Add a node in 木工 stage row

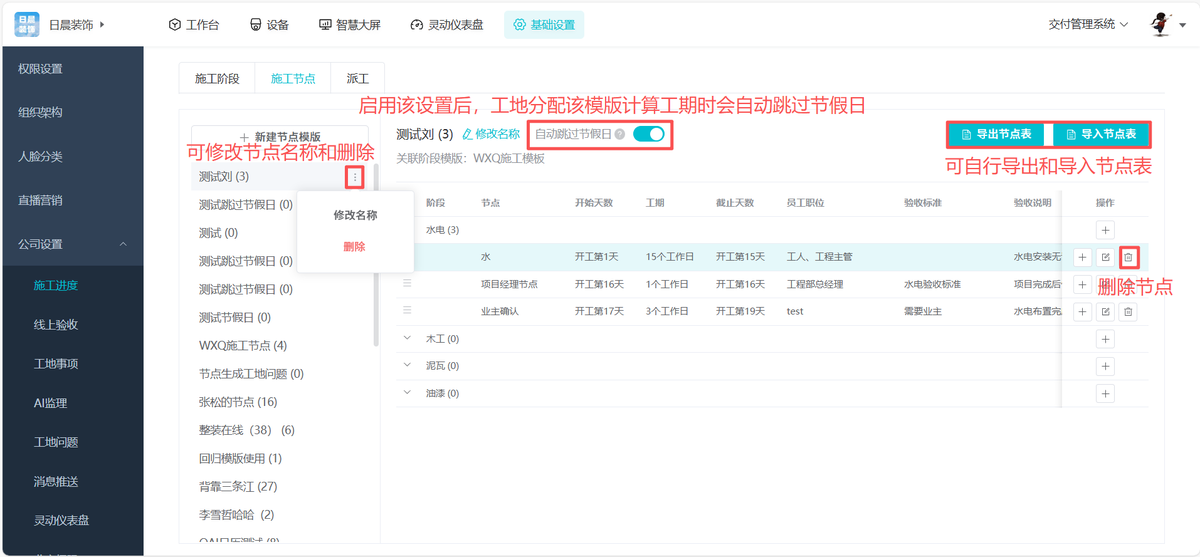tap(1105, 339)
